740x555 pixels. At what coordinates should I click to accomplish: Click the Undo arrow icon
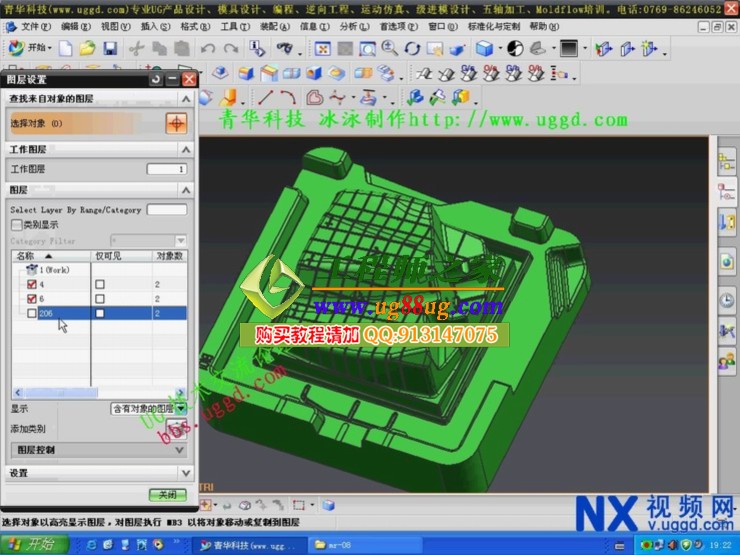point(207,48)
